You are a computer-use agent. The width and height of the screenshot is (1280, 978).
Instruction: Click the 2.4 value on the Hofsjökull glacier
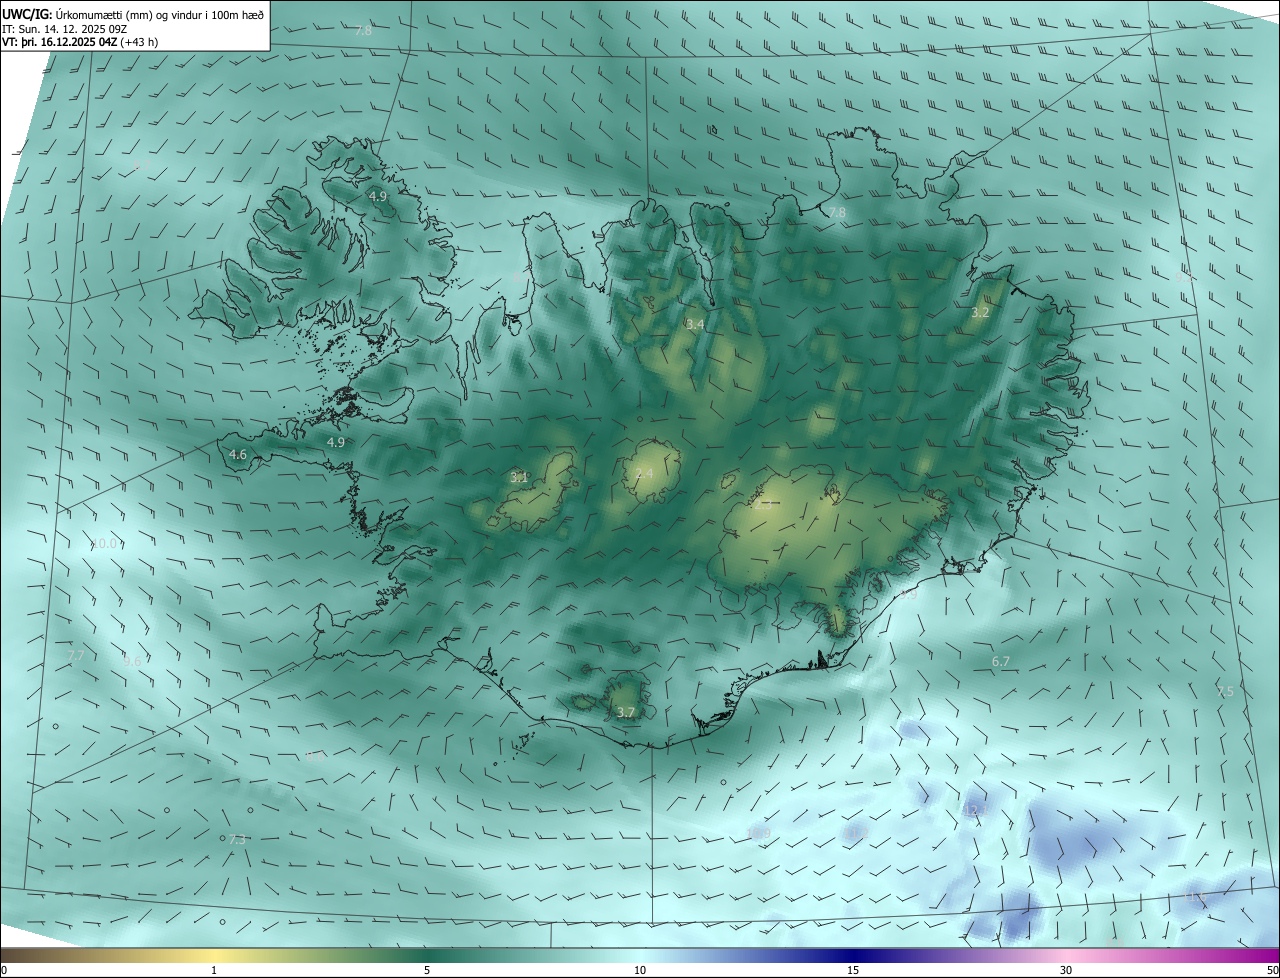pos(644,473)
